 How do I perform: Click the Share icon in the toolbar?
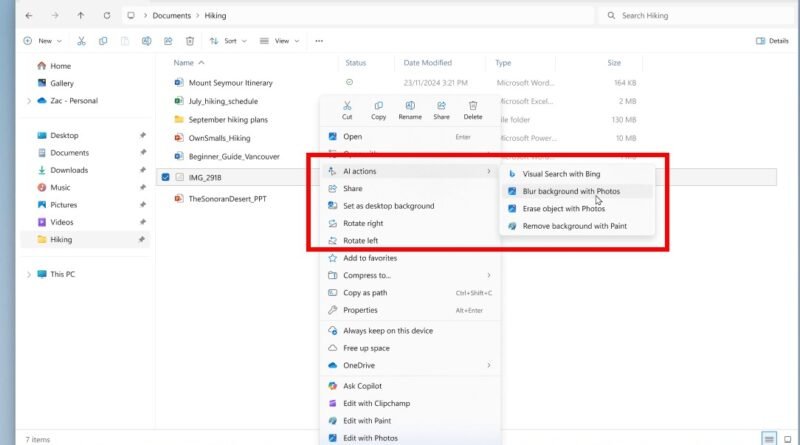168,41
